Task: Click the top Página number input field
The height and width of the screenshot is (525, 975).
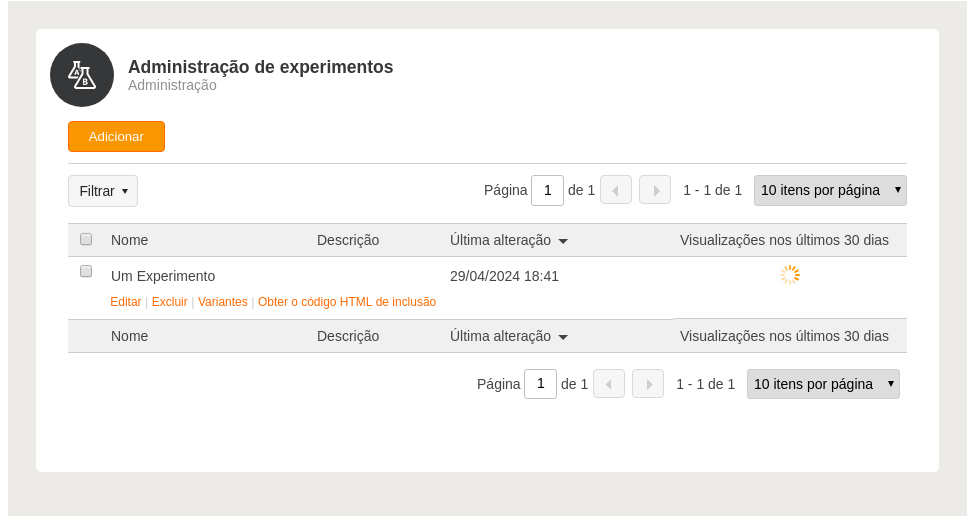Action: click(x=547, y=190)
